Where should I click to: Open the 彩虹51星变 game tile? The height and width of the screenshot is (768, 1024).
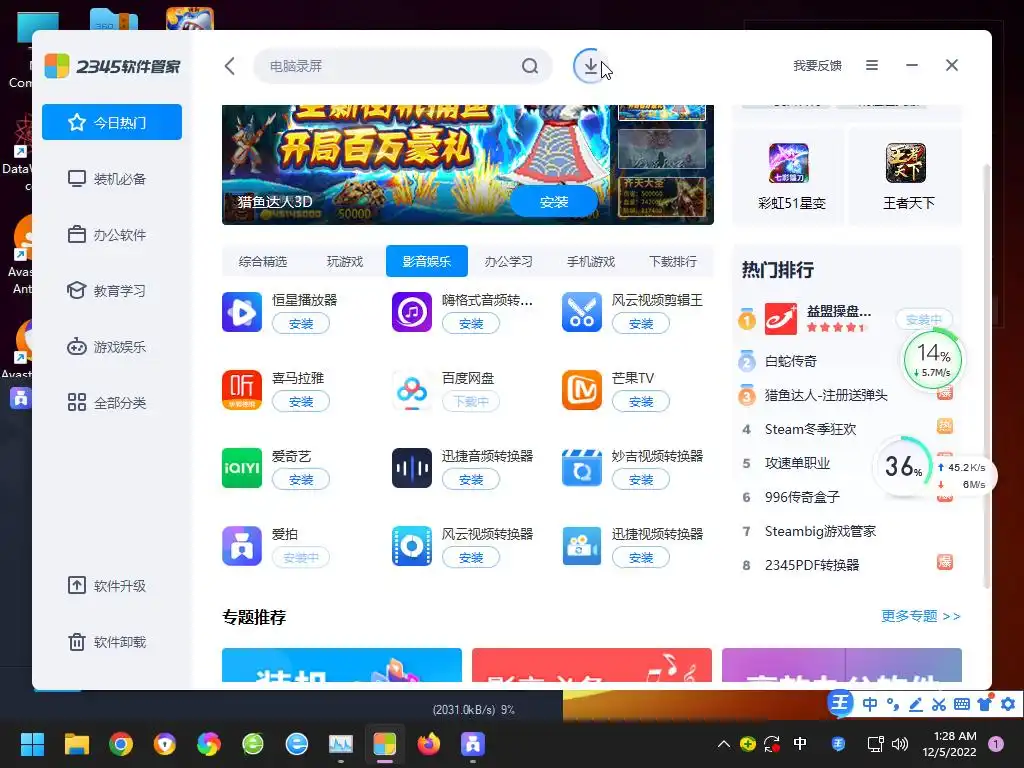click(x=790, y=175)
